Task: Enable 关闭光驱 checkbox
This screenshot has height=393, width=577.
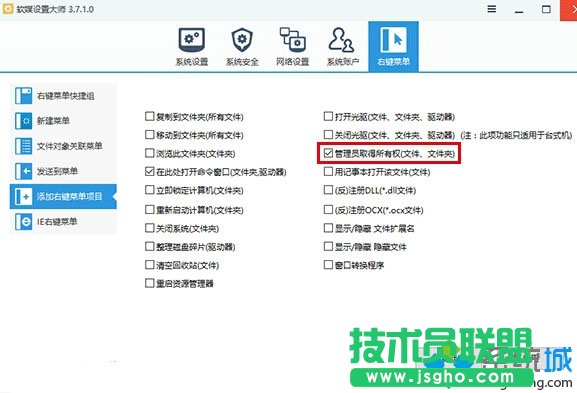Action: [x=328, y=135]
